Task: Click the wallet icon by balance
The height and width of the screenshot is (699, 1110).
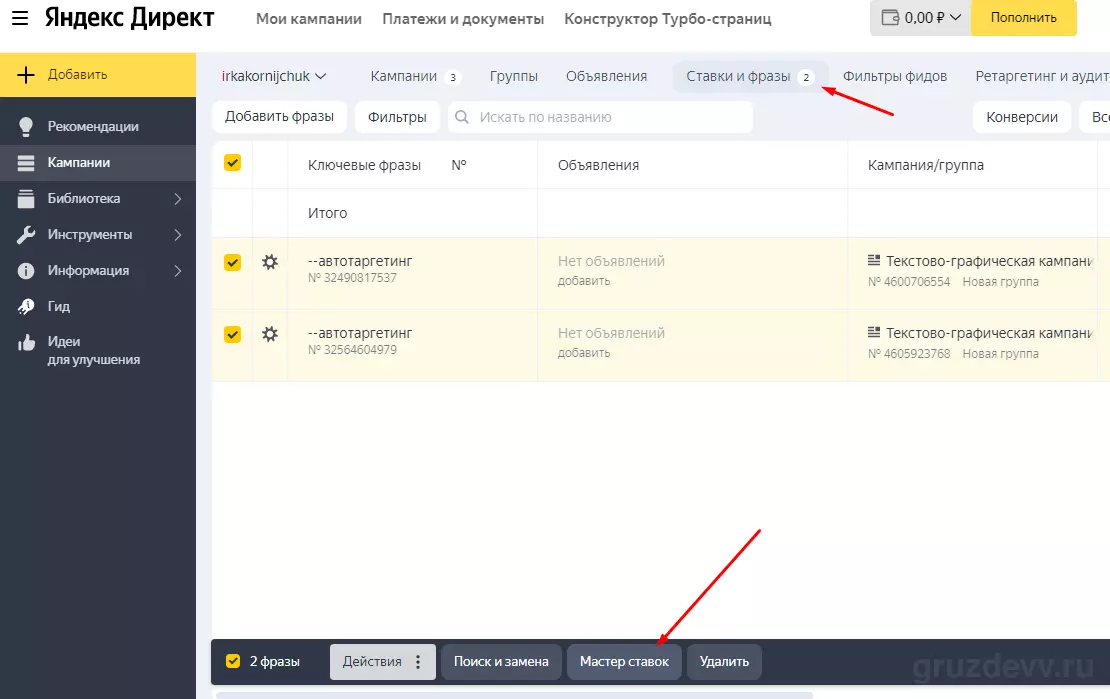Action: pyautogui.click(x=890, y=18)
